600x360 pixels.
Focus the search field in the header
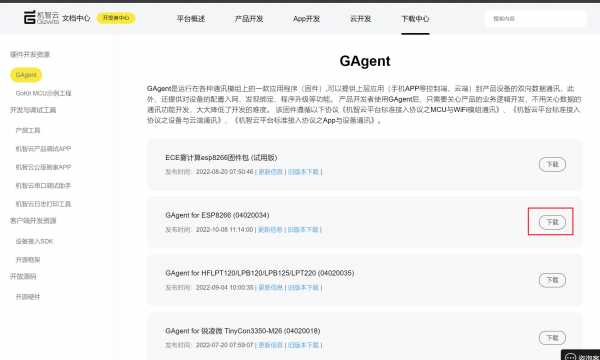pos(535,18)
